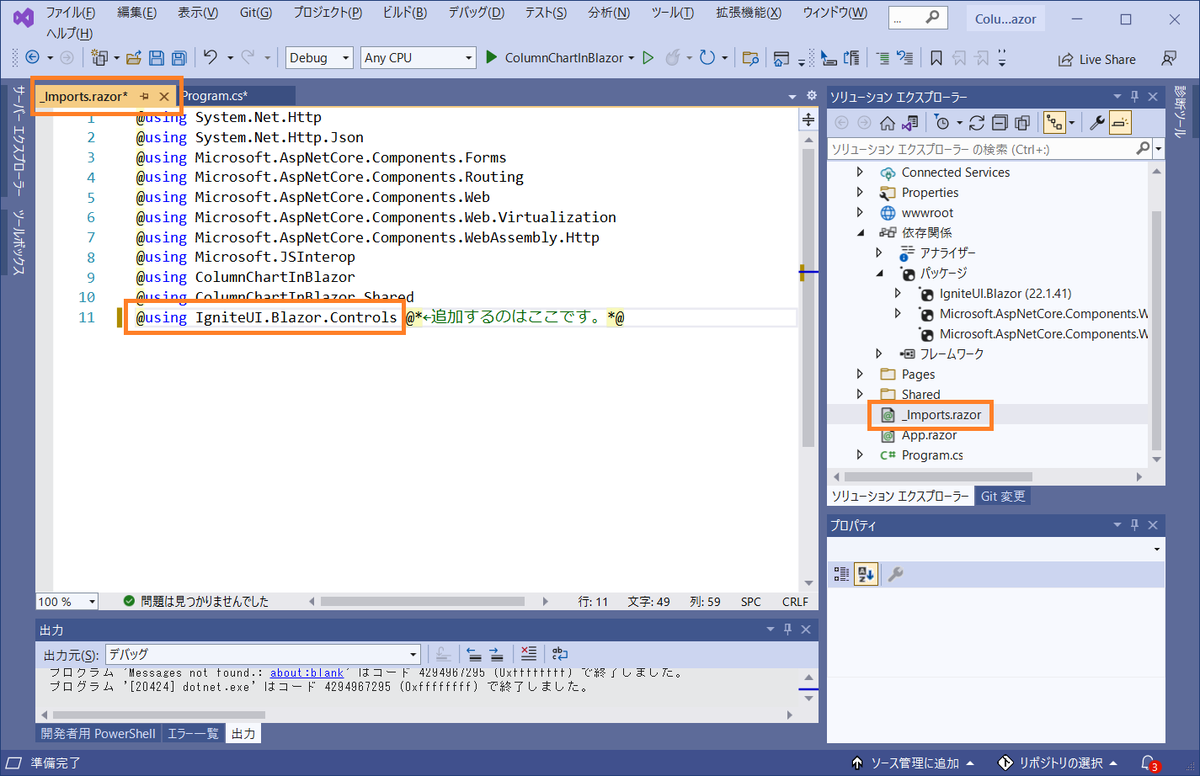The width and height of the screenshot is (1200, 776).
Task: Open Properties wrench icon in Solution Explorer toolbar
Action: (x=1097, y=123)
